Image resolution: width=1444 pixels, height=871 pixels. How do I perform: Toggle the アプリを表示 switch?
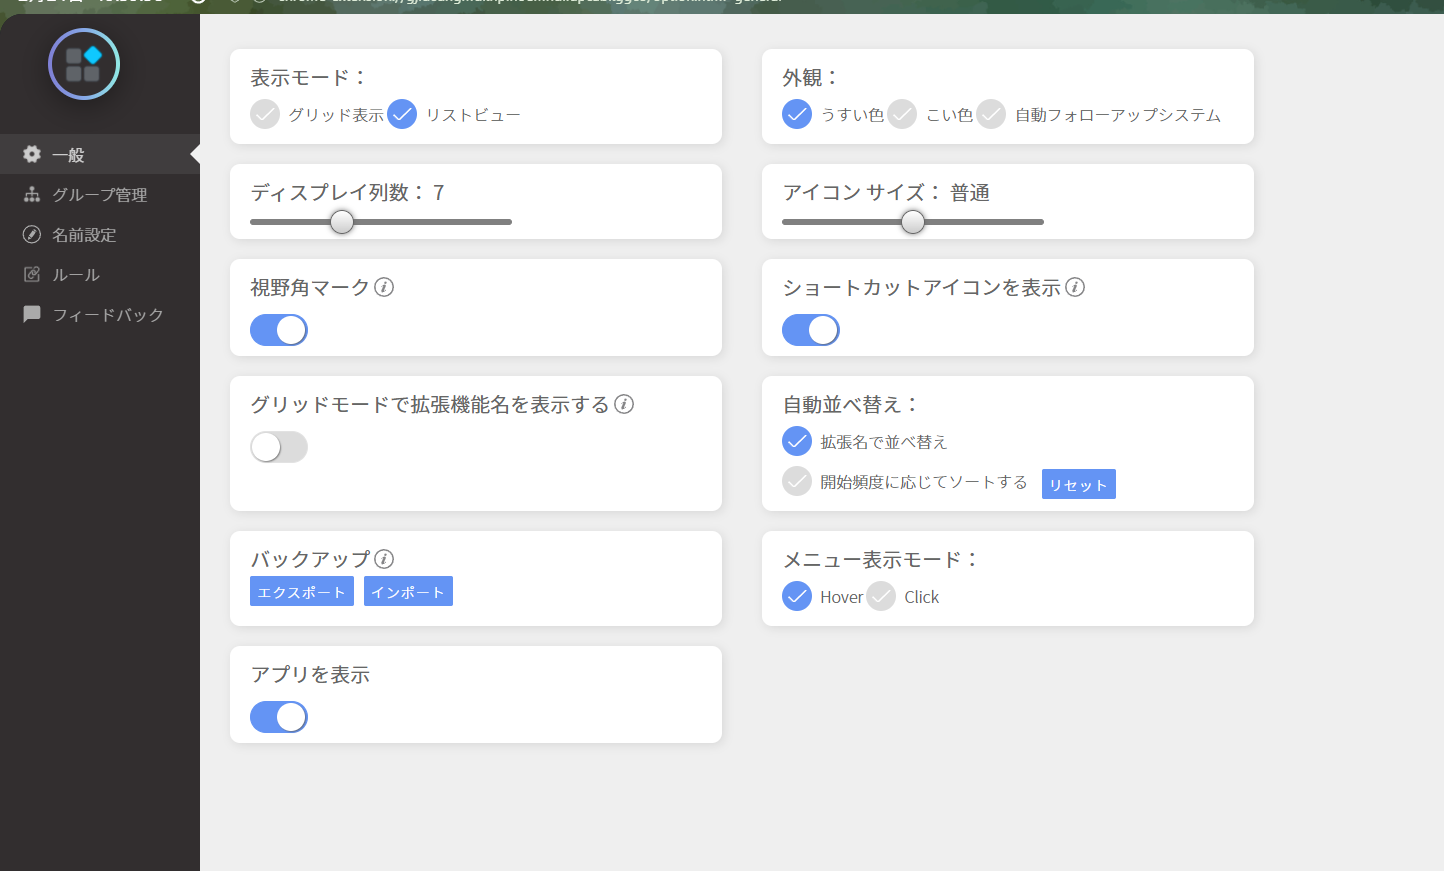(279, 717)
